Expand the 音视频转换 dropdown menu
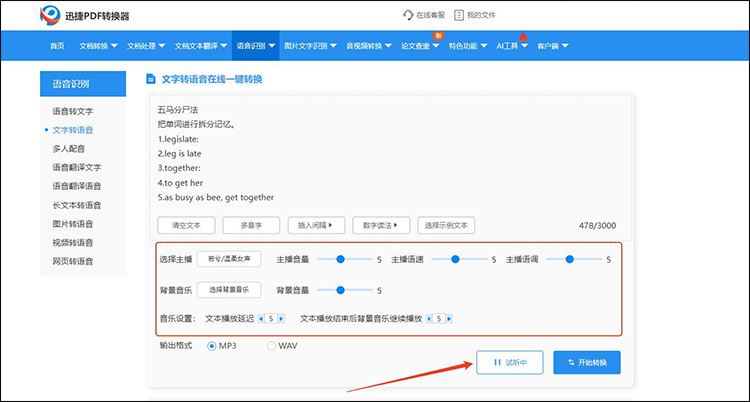 pyautogui.click(x=369, y=46)
